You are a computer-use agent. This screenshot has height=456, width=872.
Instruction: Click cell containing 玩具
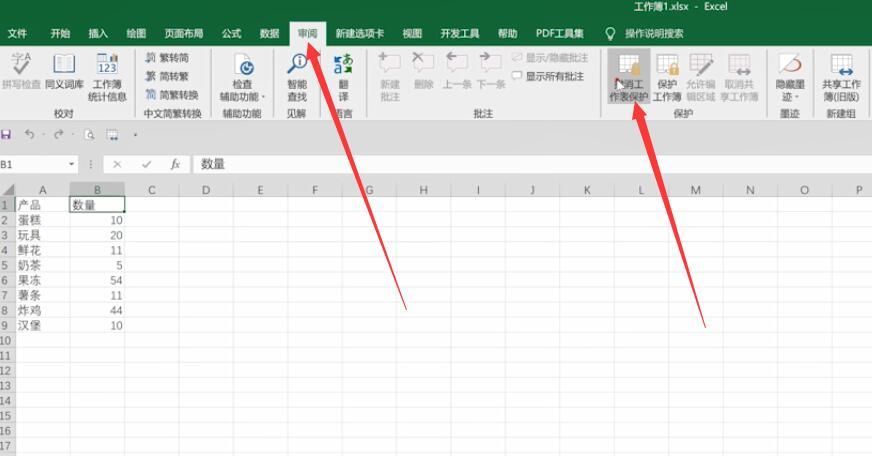coord(43,235)
